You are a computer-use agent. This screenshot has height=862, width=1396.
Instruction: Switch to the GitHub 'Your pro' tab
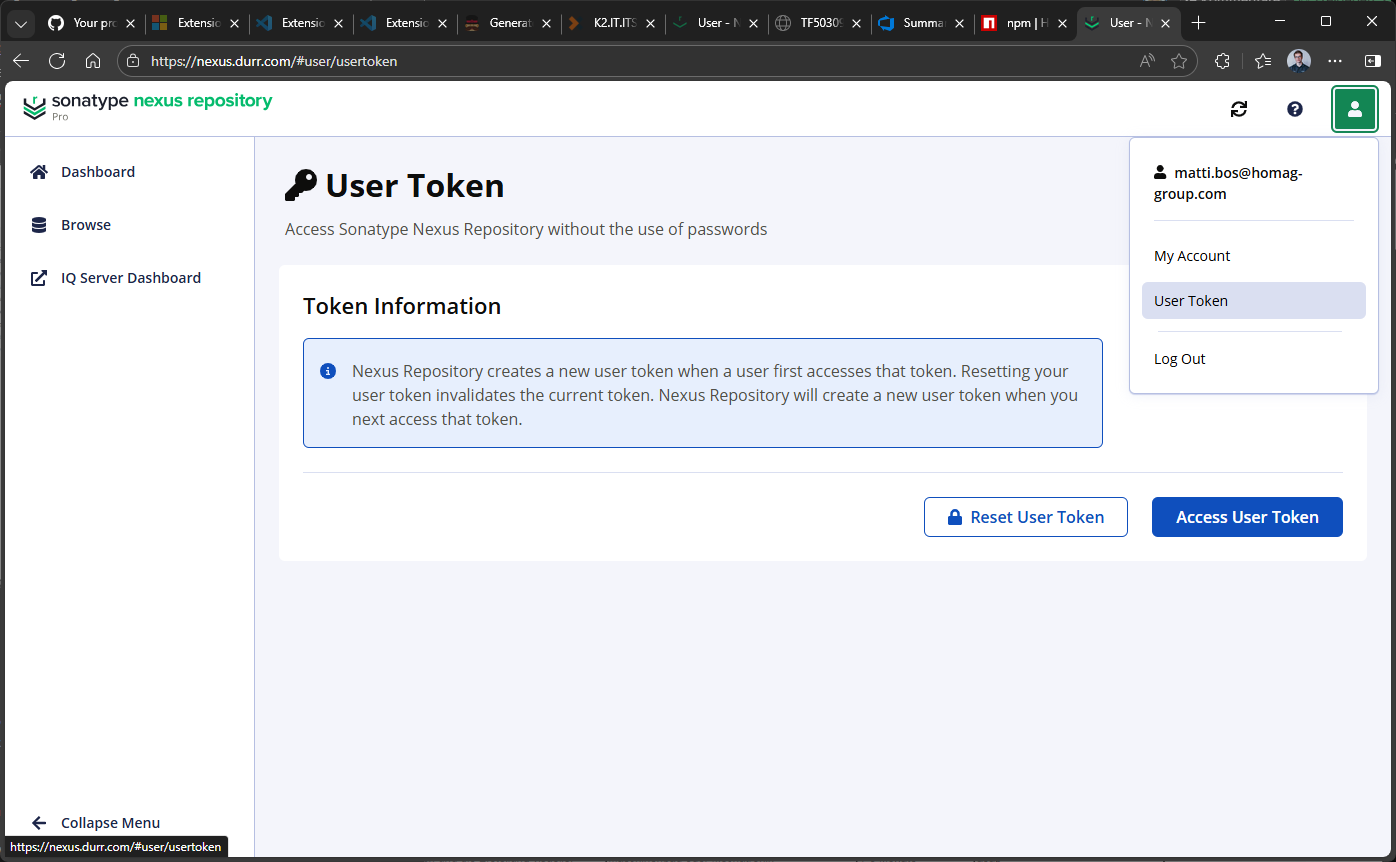coord(91,23)
